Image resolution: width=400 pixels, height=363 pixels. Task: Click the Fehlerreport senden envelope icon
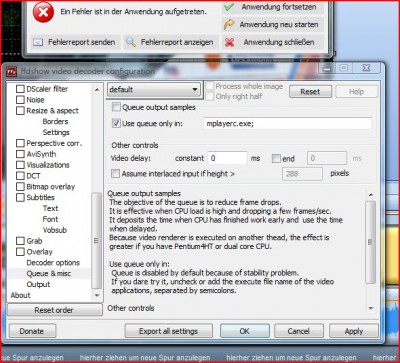[38, 42]
